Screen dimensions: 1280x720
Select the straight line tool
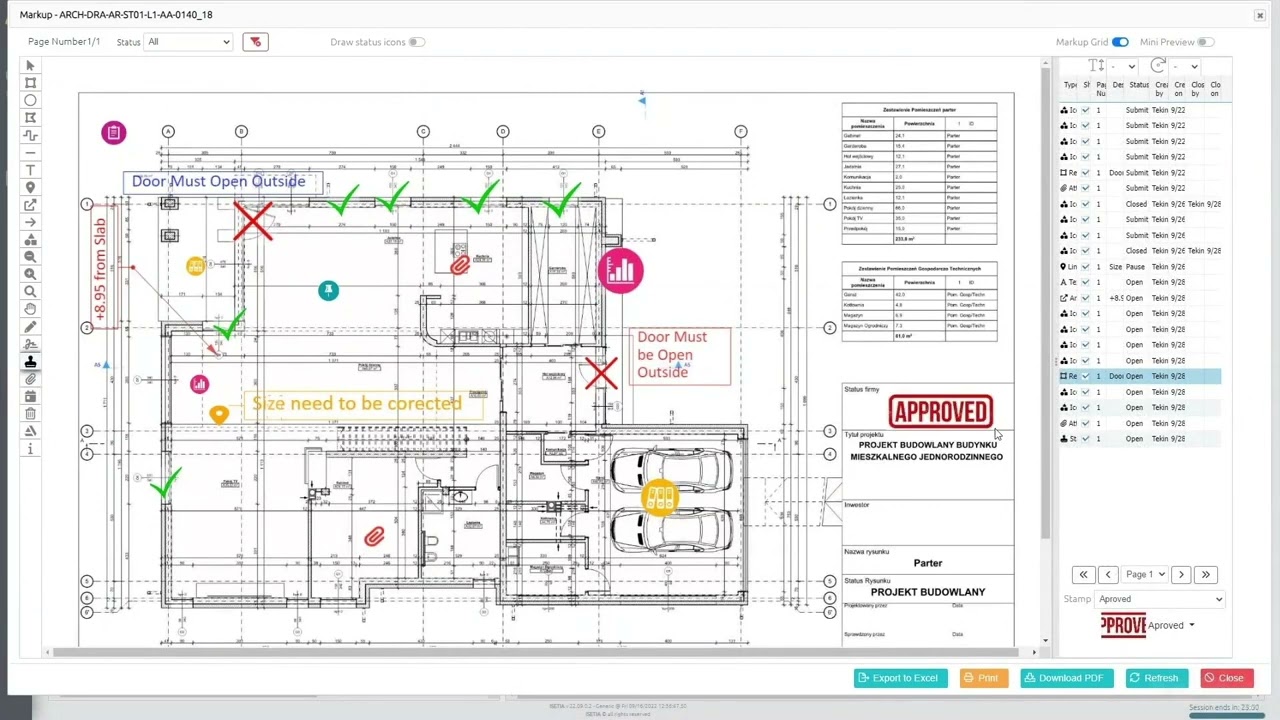[x=30, y=152]
